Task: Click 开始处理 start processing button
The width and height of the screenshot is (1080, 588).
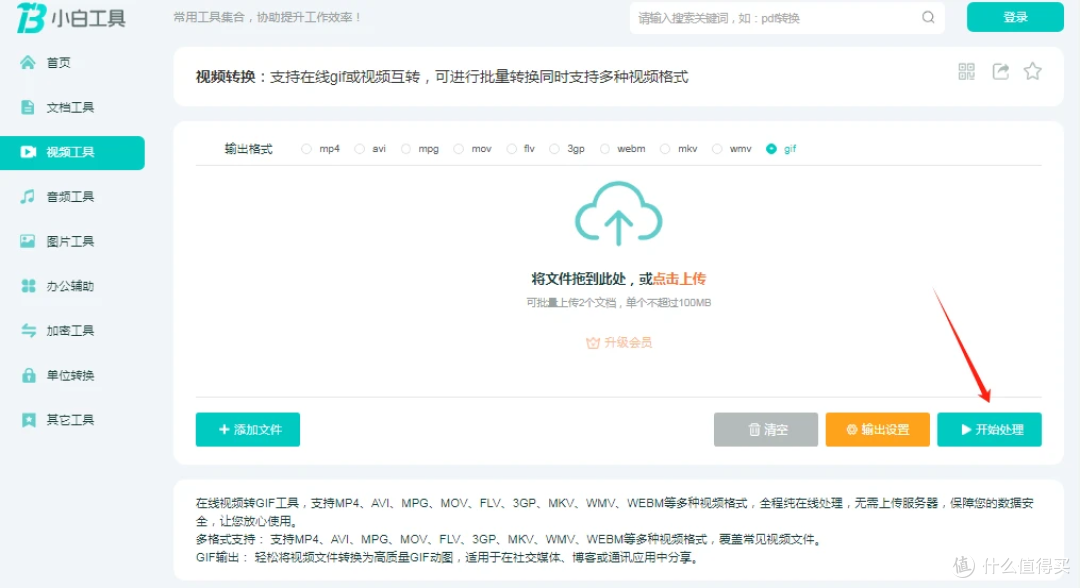Action: [x=989, y=430]
